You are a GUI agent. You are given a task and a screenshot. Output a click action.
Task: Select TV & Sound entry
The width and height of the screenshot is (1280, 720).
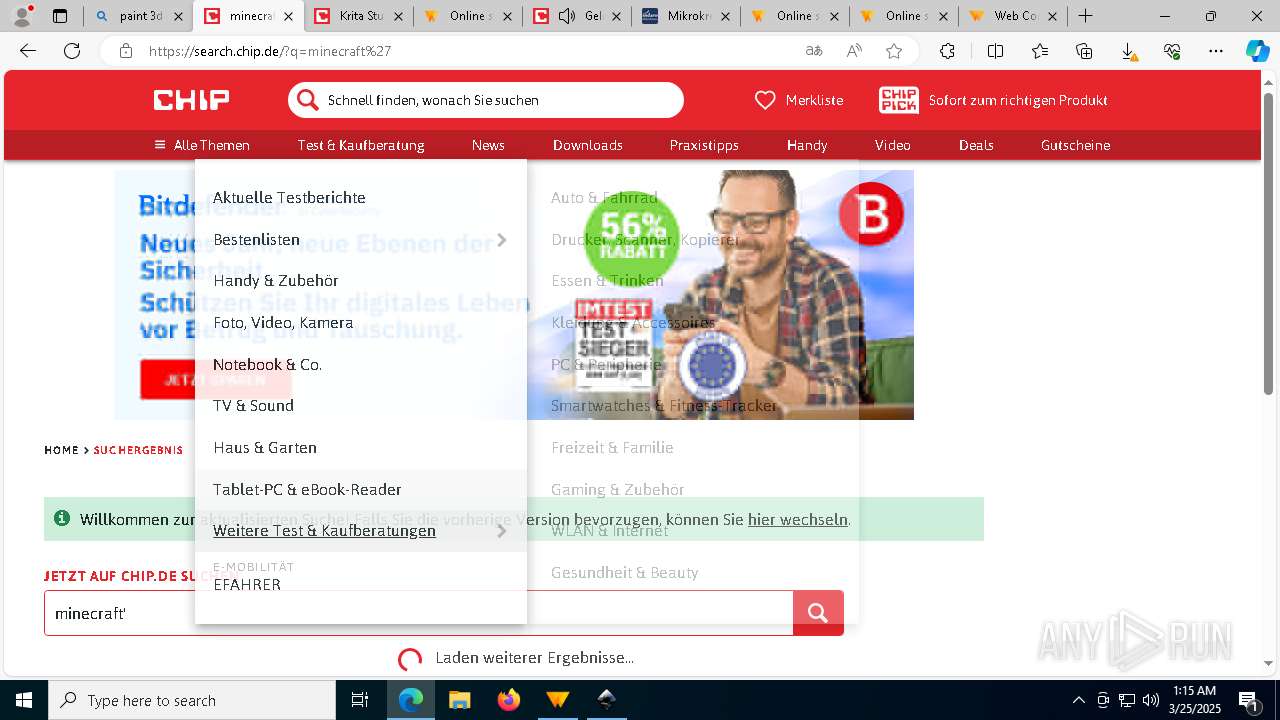tap(253, 406)
